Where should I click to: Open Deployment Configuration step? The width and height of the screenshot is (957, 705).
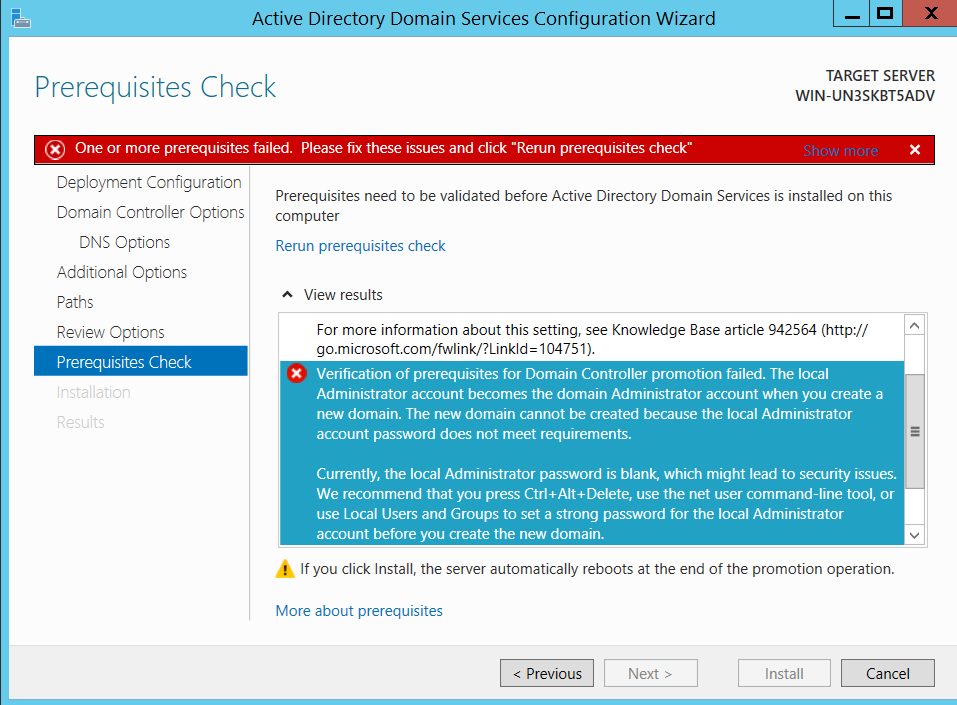pyautogui.click(x=149, y=183)
